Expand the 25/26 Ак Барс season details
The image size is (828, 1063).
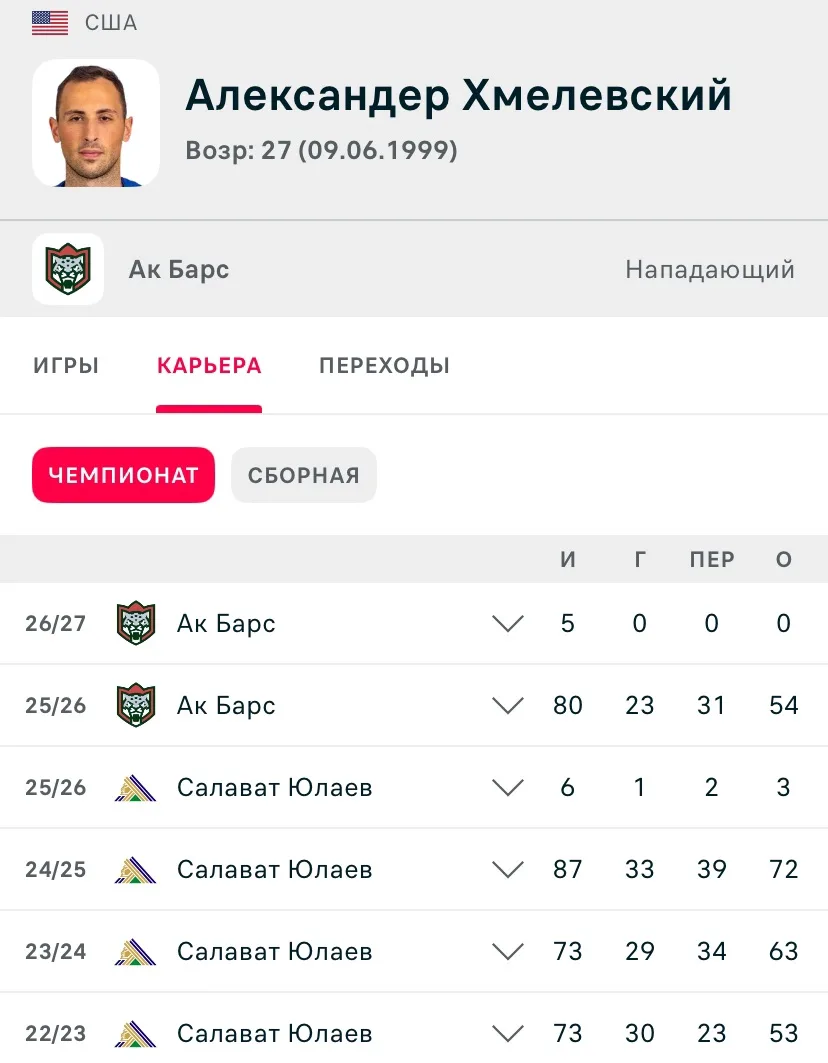click(508, 706)
